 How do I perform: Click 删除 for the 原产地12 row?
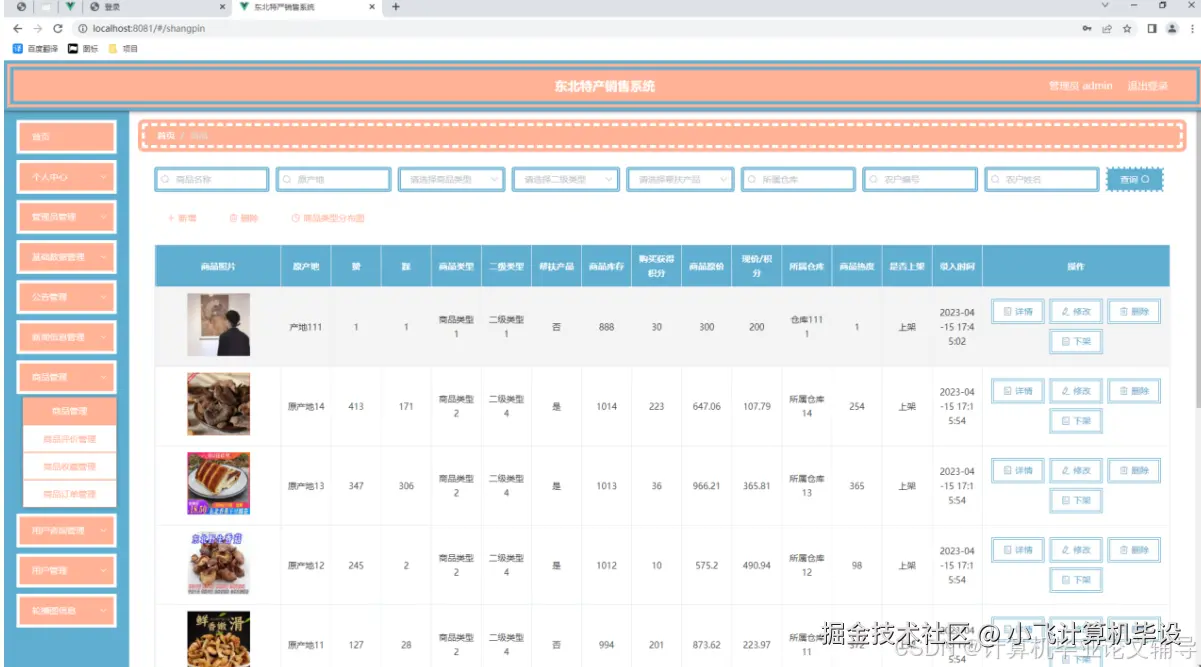(x=1134, y=550)
